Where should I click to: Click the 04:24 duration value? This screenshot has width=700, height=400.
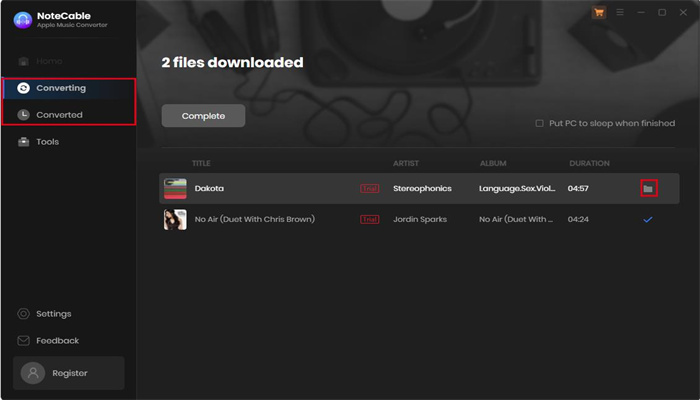[x=578, y=219]
